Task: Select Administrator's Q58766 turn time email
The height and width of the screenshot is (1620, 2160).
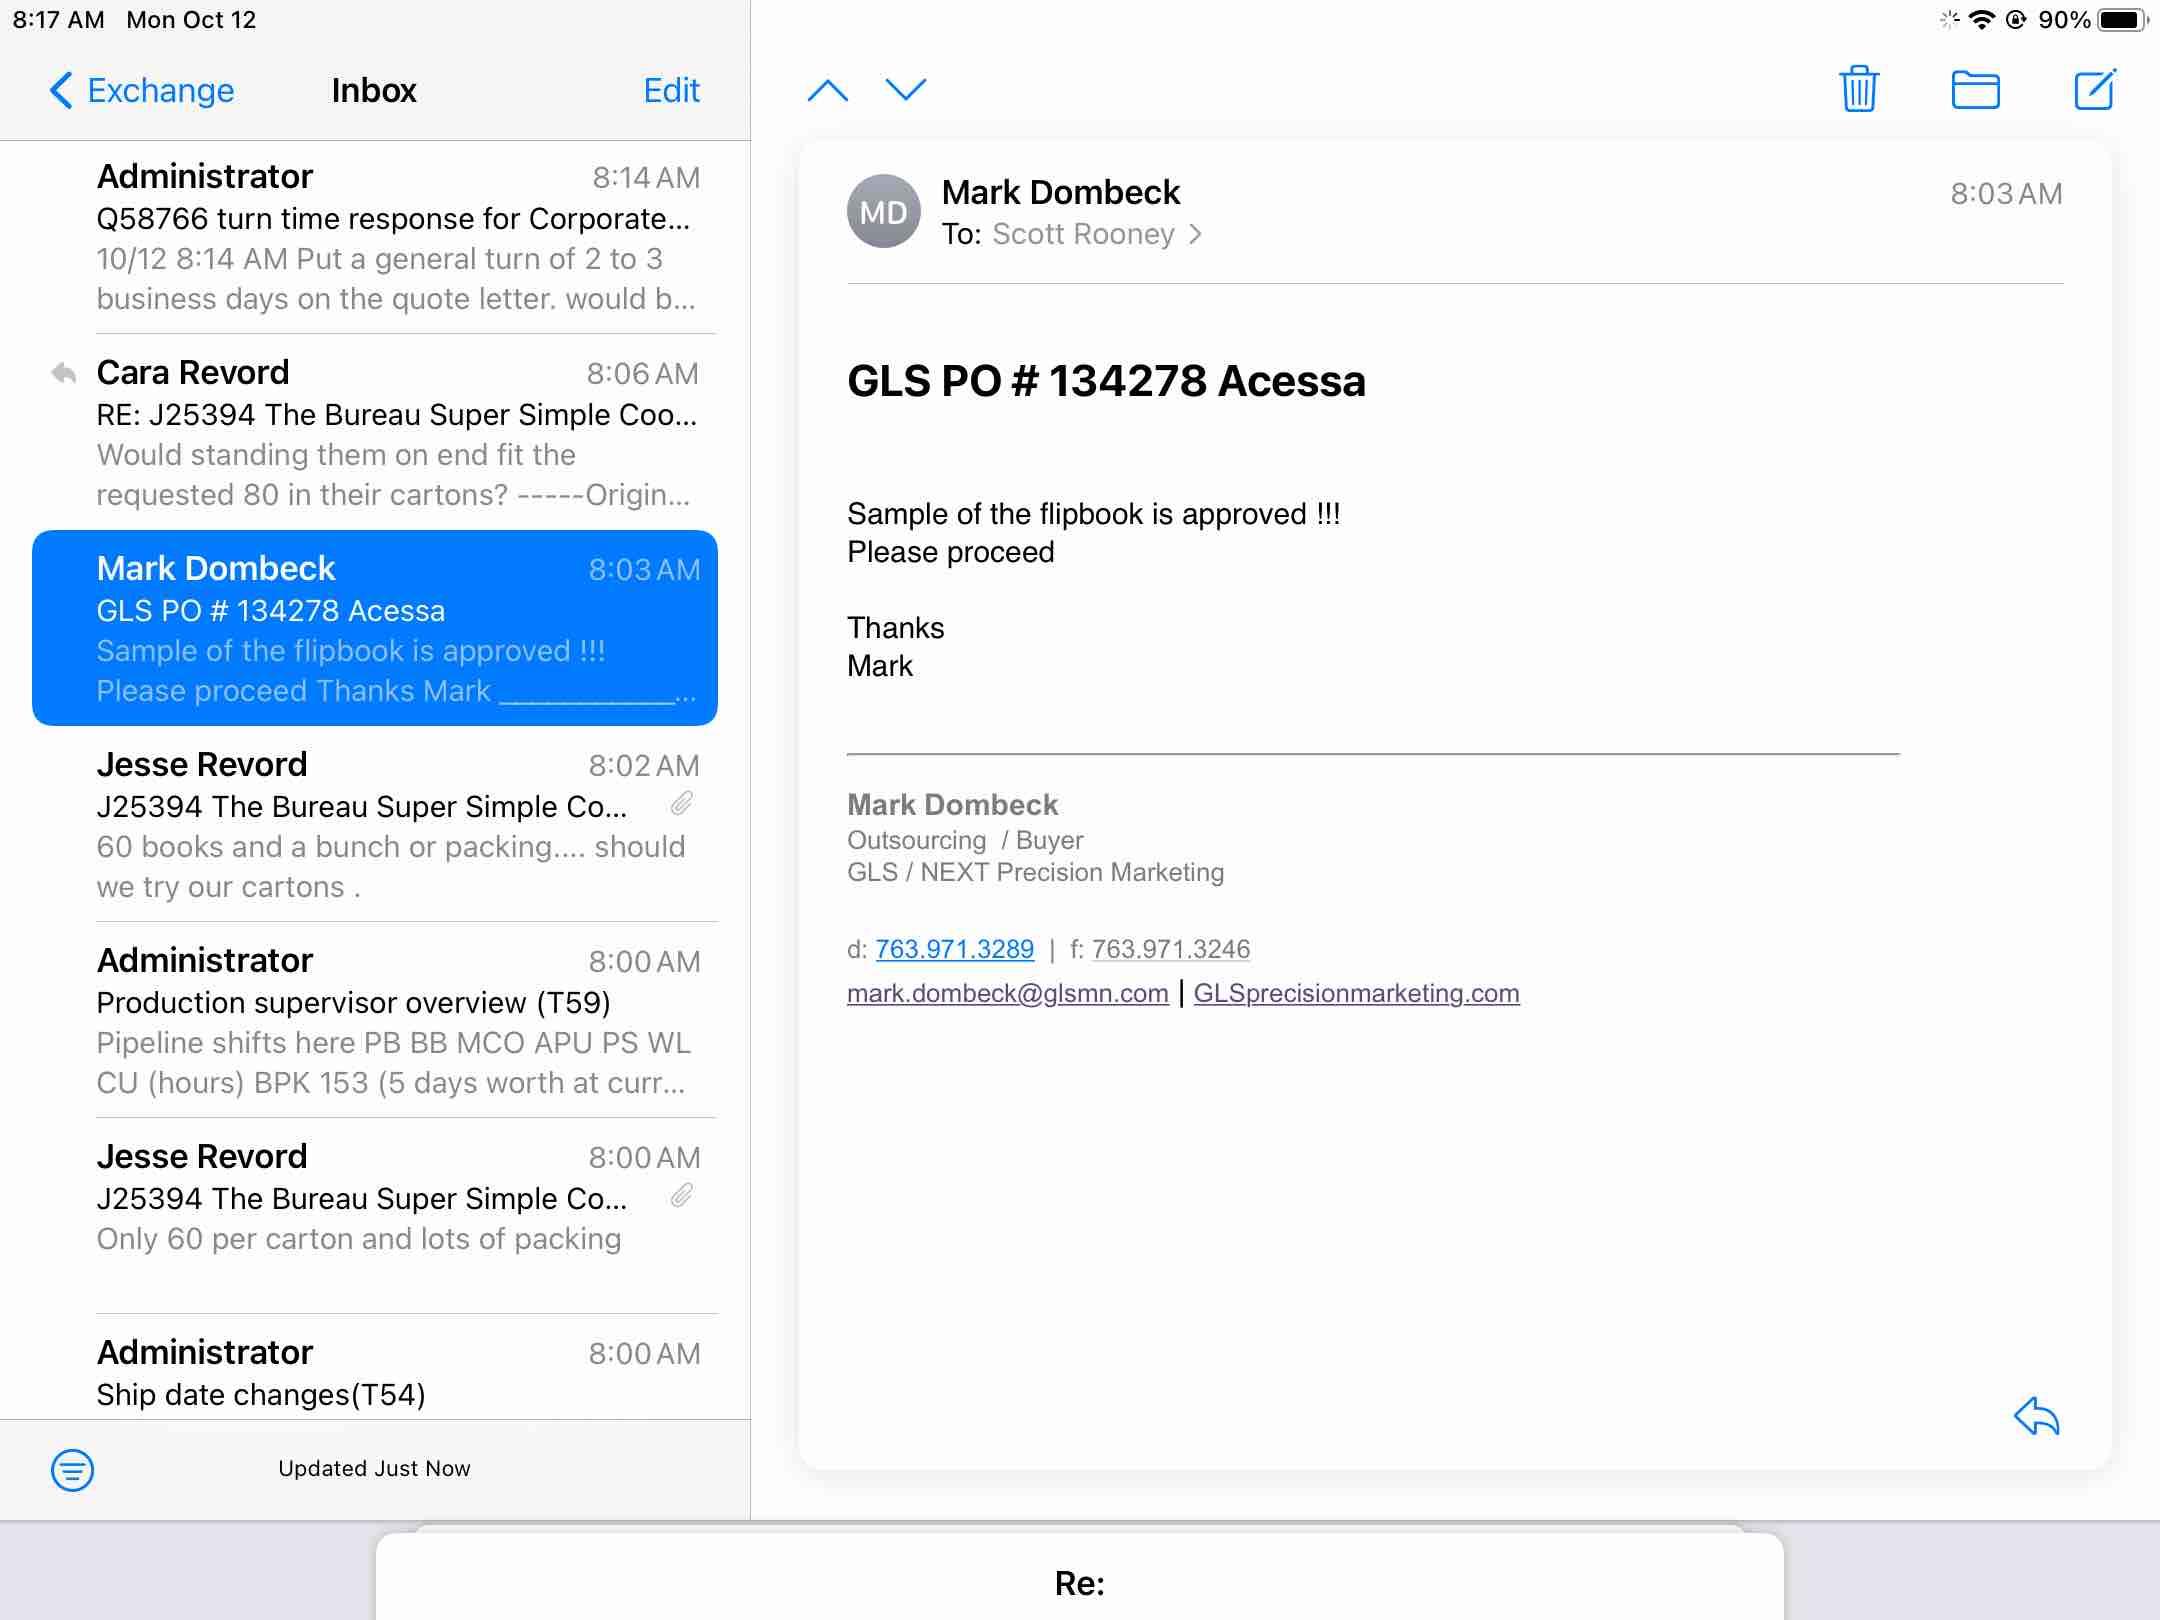Action: 395,237
